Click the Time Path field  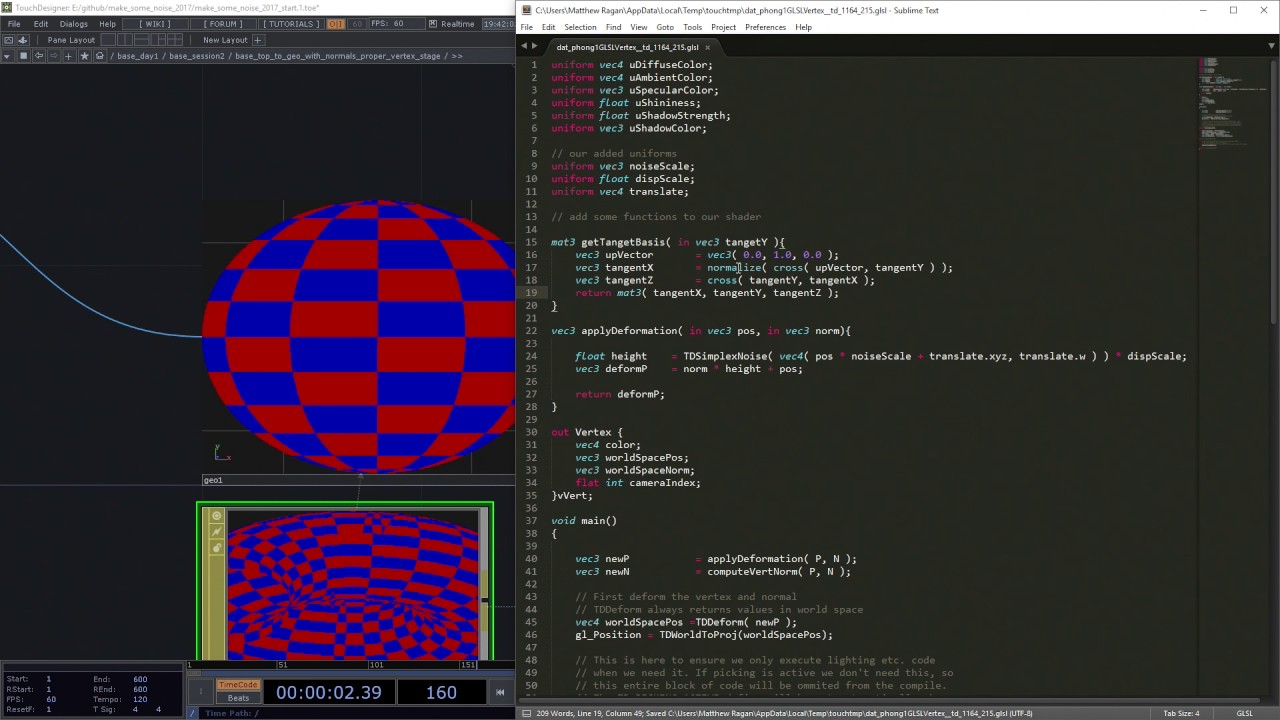(357, 713)
